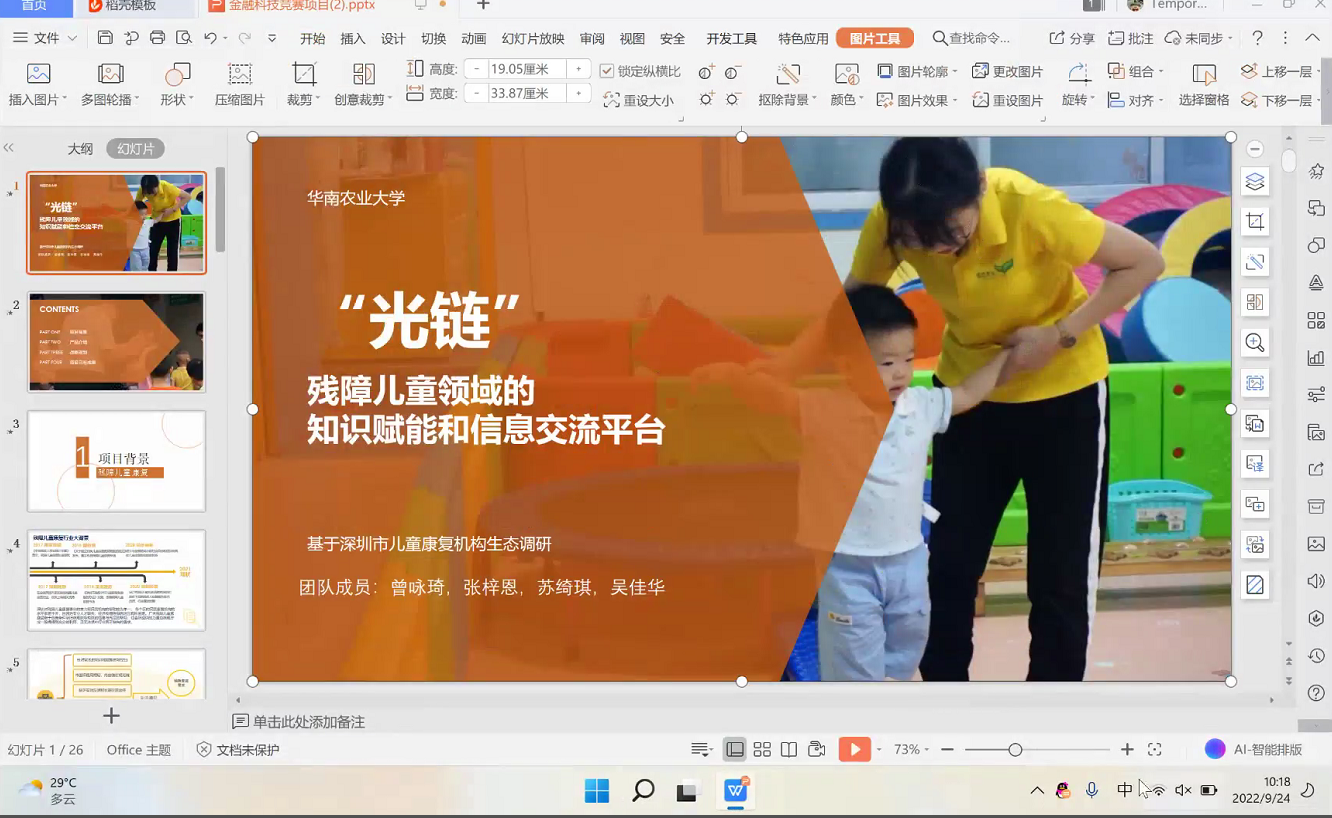Viewport: 1332px width, 818px height.
Task: Open the 幻灯片放映 ribbon tab
Action: [533, 38]
